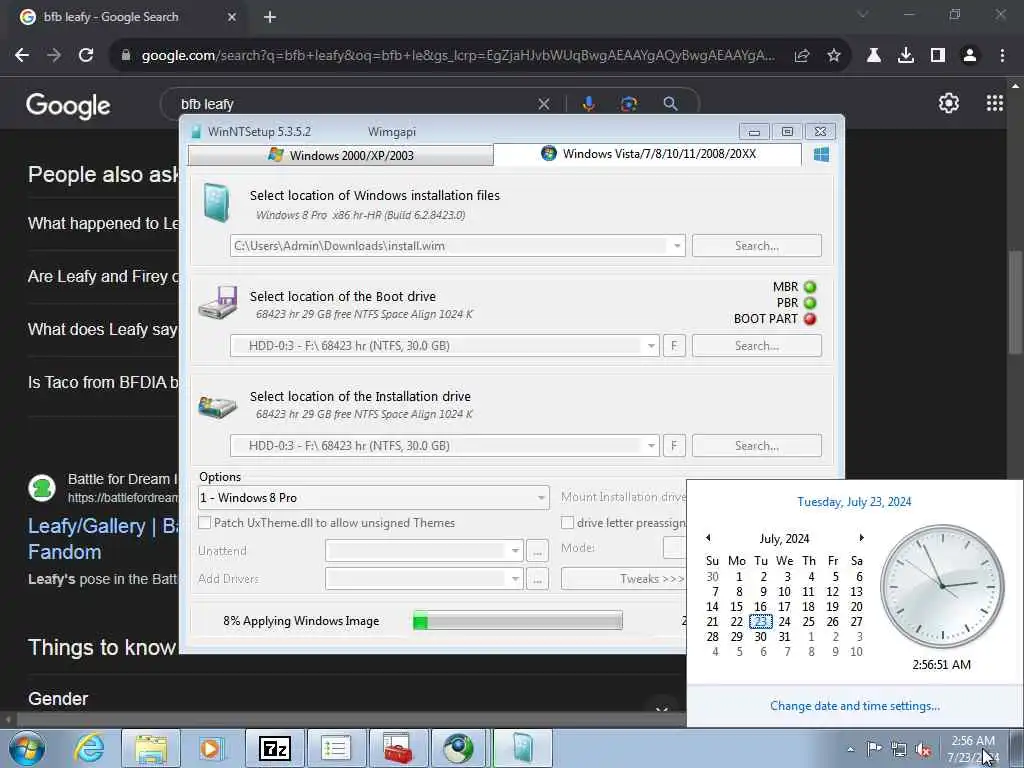Enable Patch UxTheme.dll checkbox
This screenshot has width=1024, height=768.
[205, 523]
